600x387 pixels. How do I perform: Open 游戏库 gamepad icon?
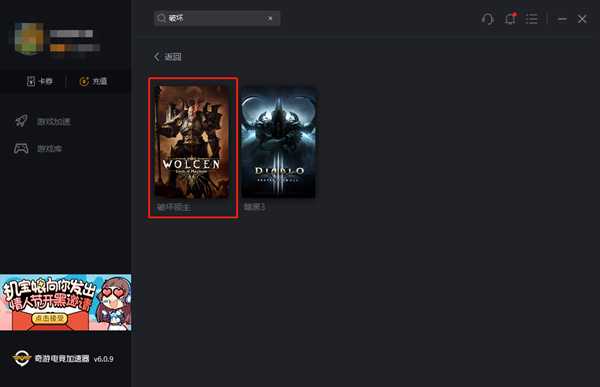[x=21, y=148]
